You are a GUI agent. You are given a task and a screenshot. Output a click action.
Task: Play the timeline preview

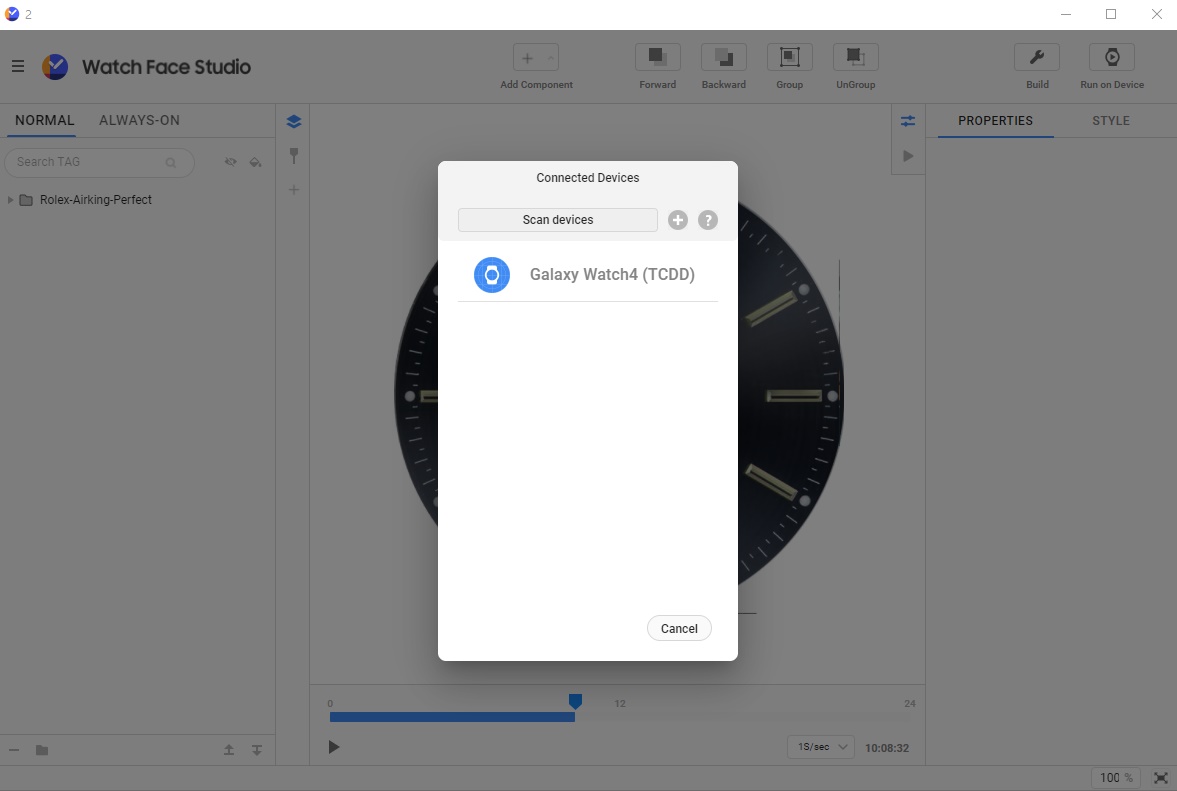point(334,747)
